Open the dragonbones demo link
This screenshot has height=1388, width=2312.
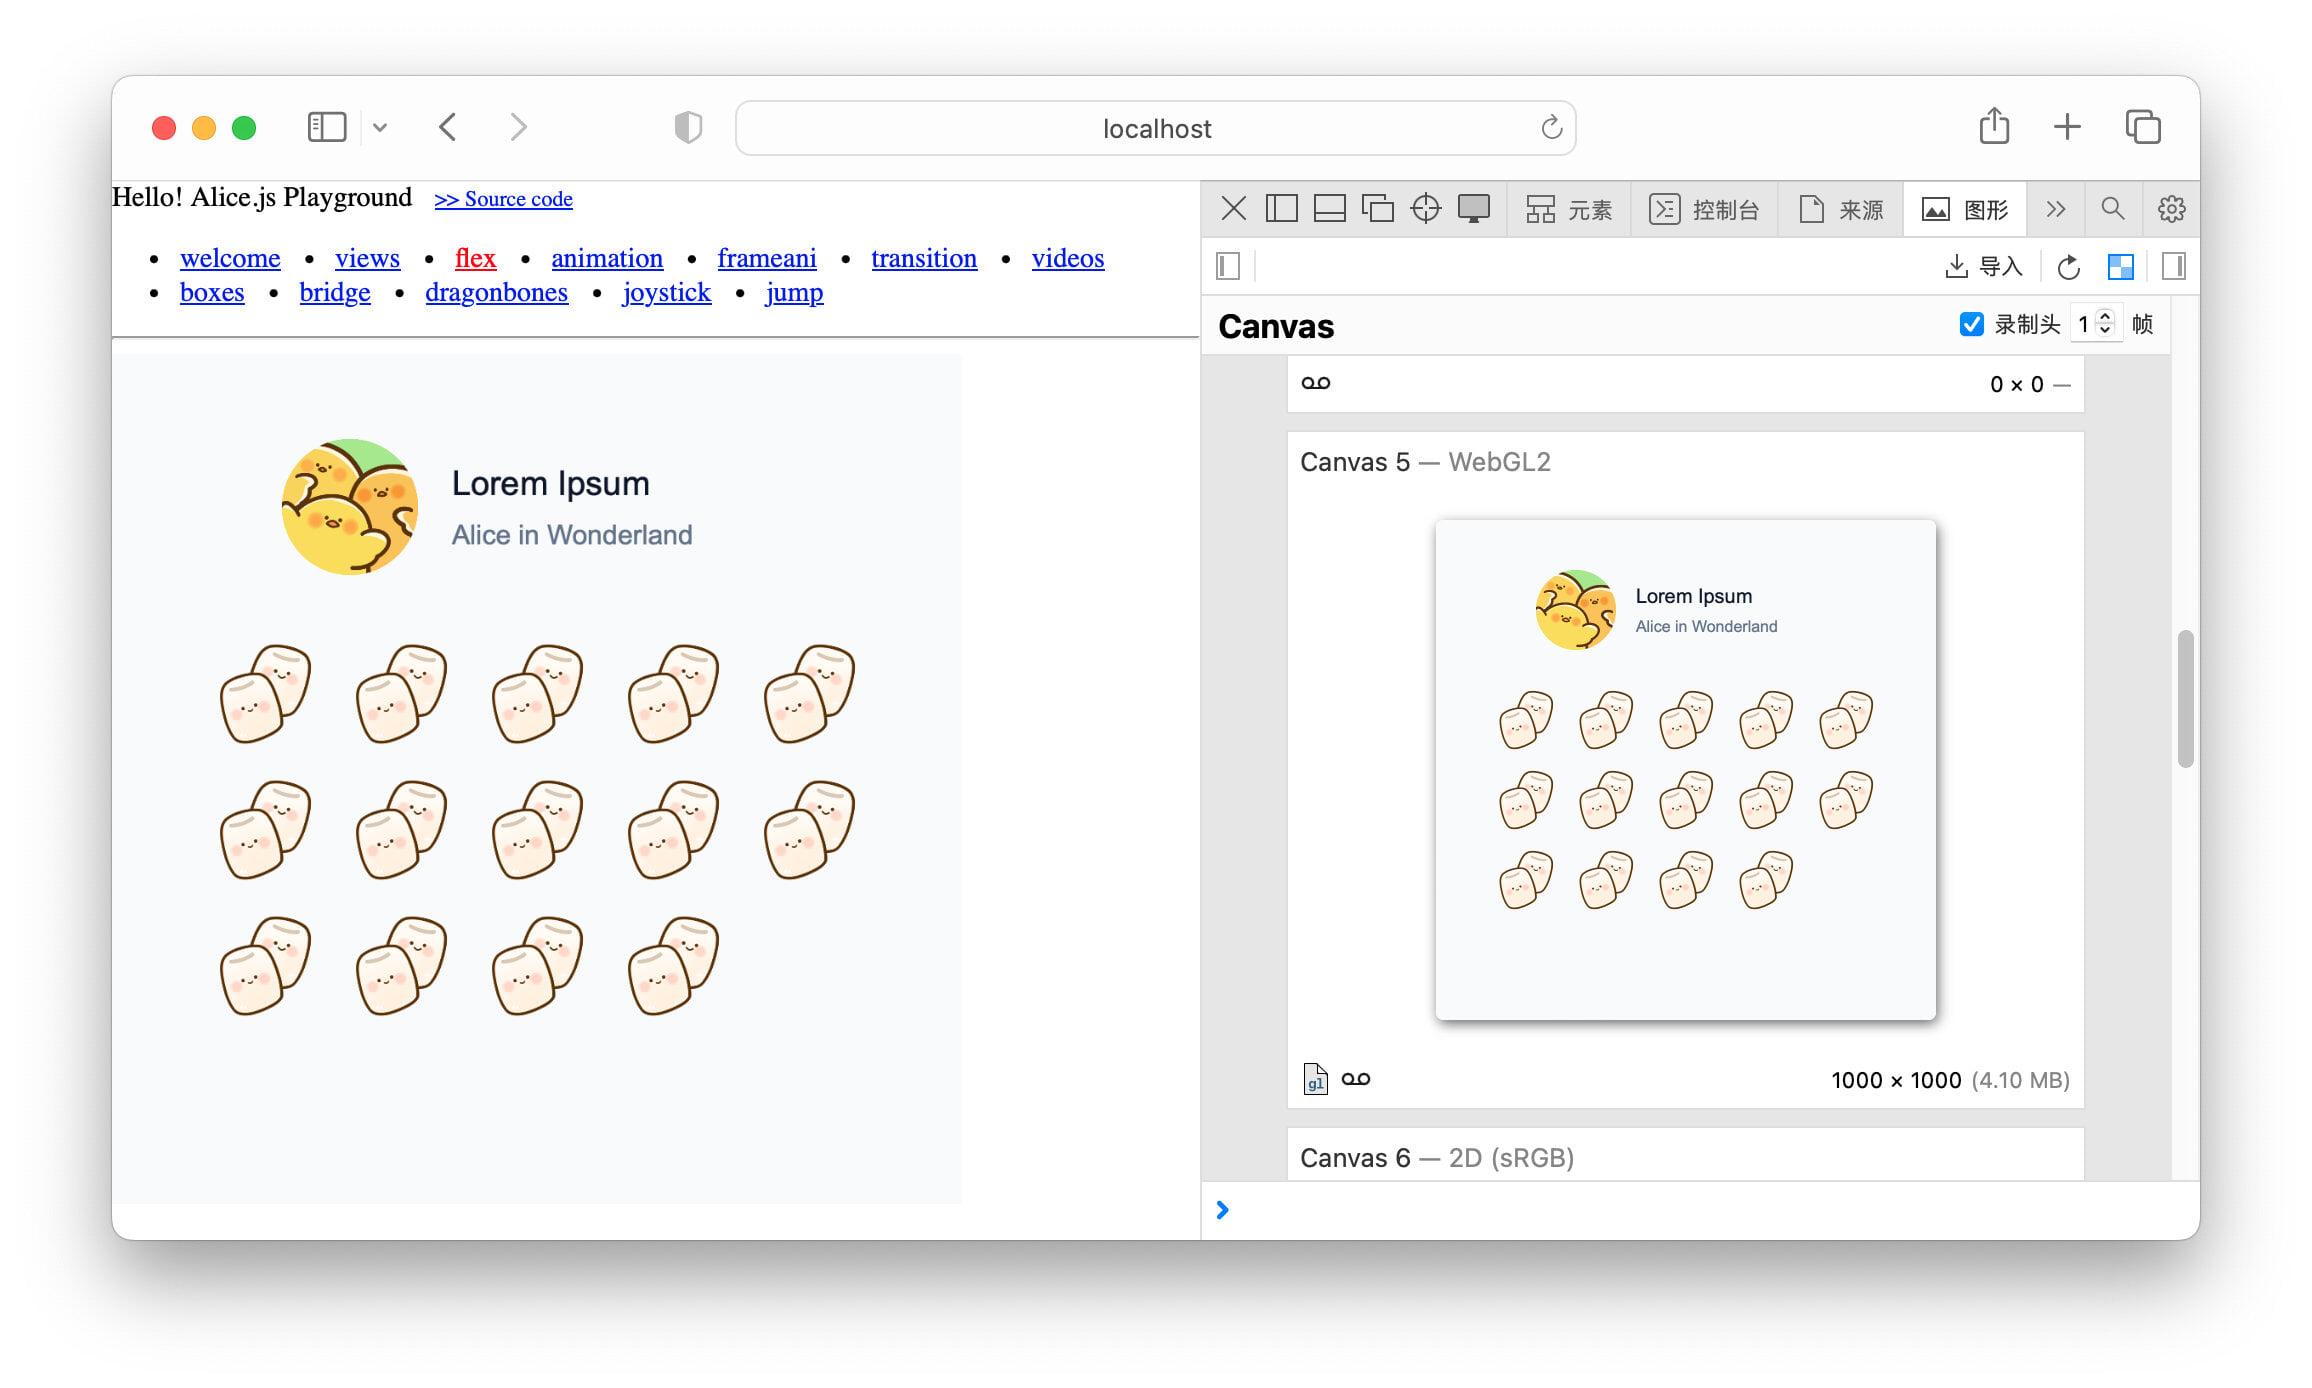click(x=496, y=292)
